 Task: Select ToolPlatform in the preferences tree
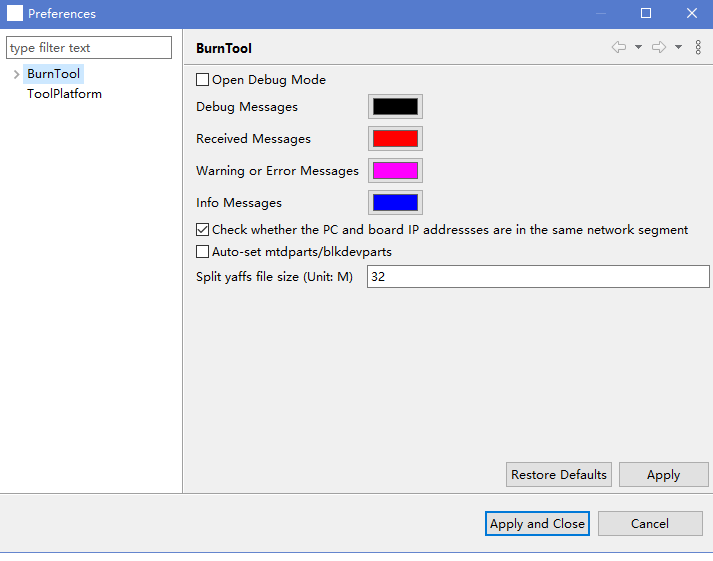(x=64, y=94)
